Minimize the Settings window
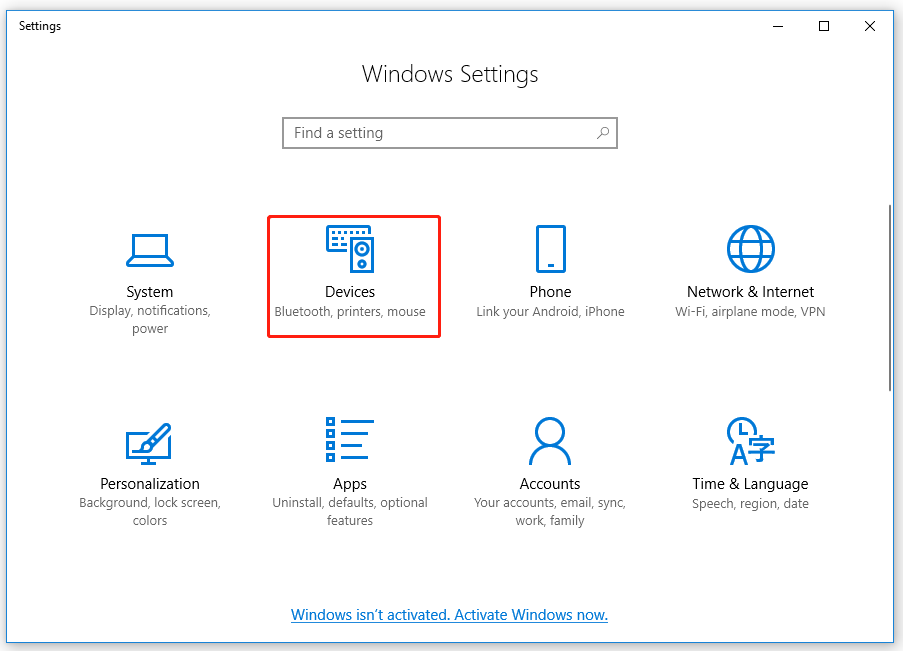Screen dimensions: 903x651 click(x=777, y=26)
